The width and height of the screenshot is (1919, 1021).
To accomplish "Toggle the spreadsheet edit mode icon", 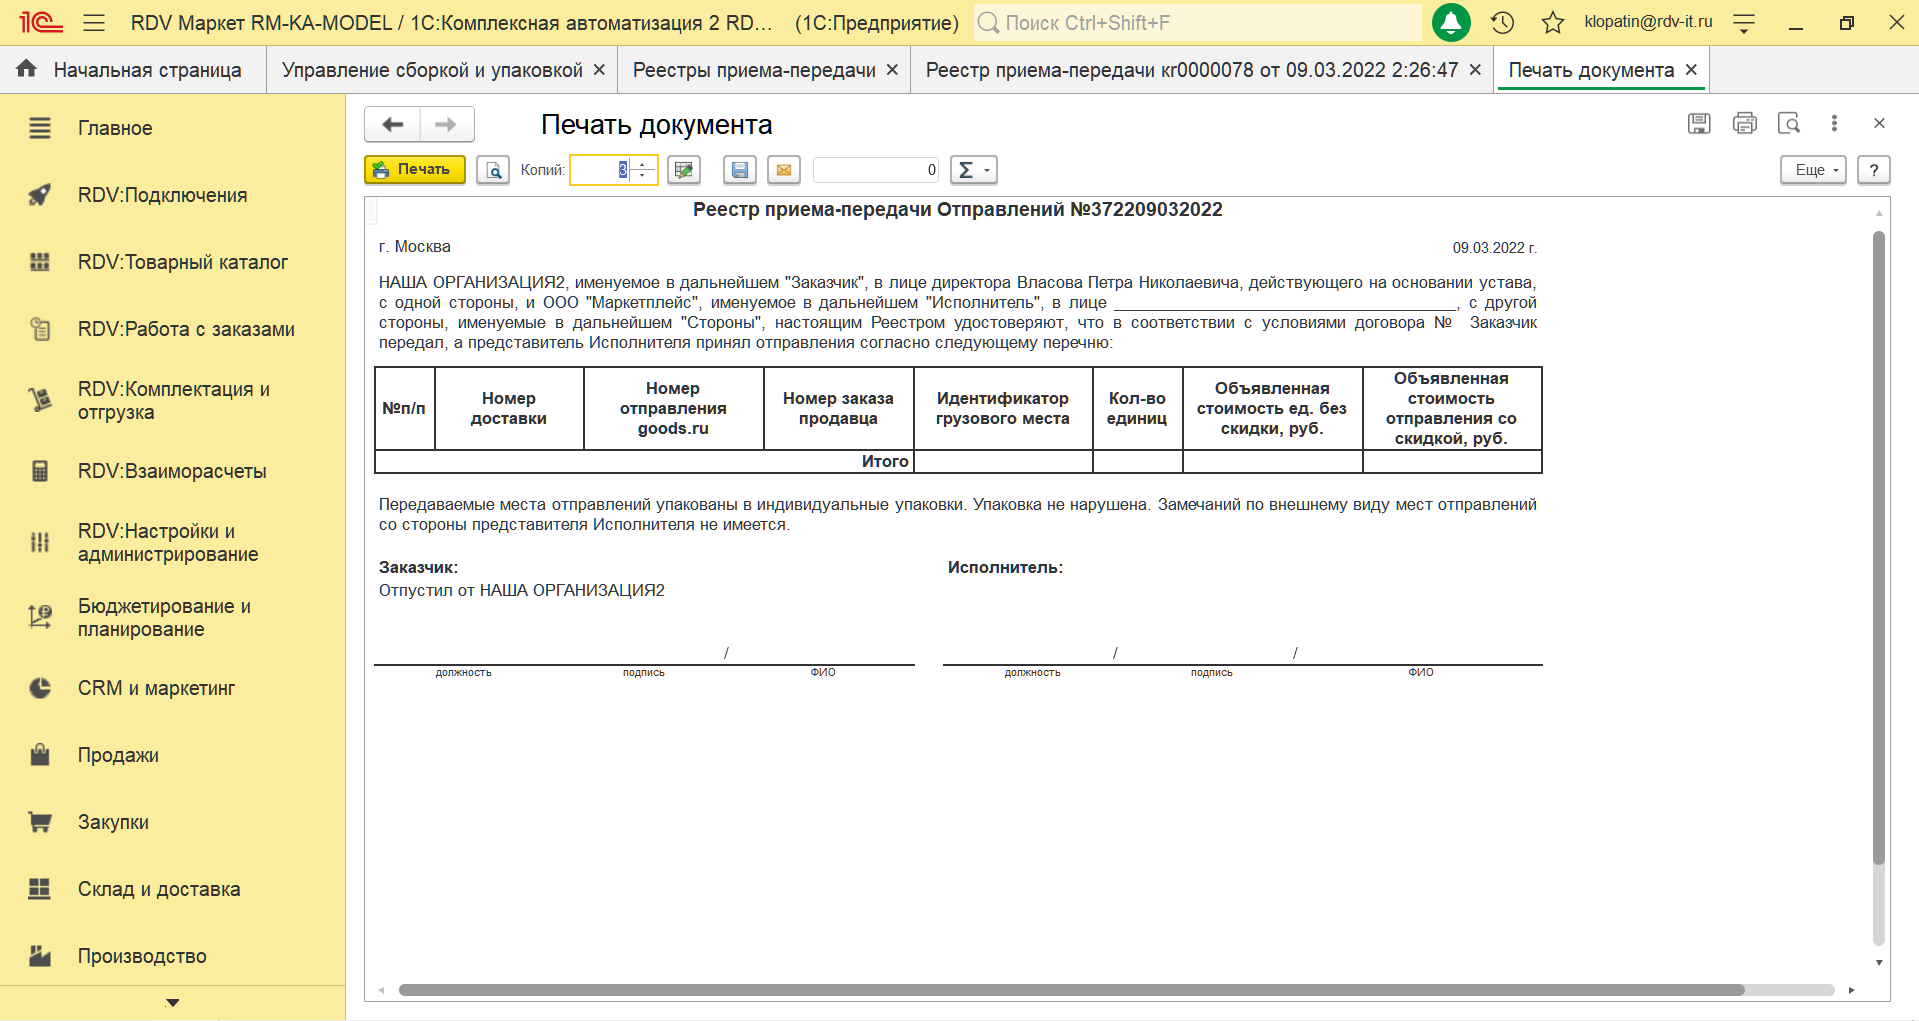I will (x=684, y=170).
